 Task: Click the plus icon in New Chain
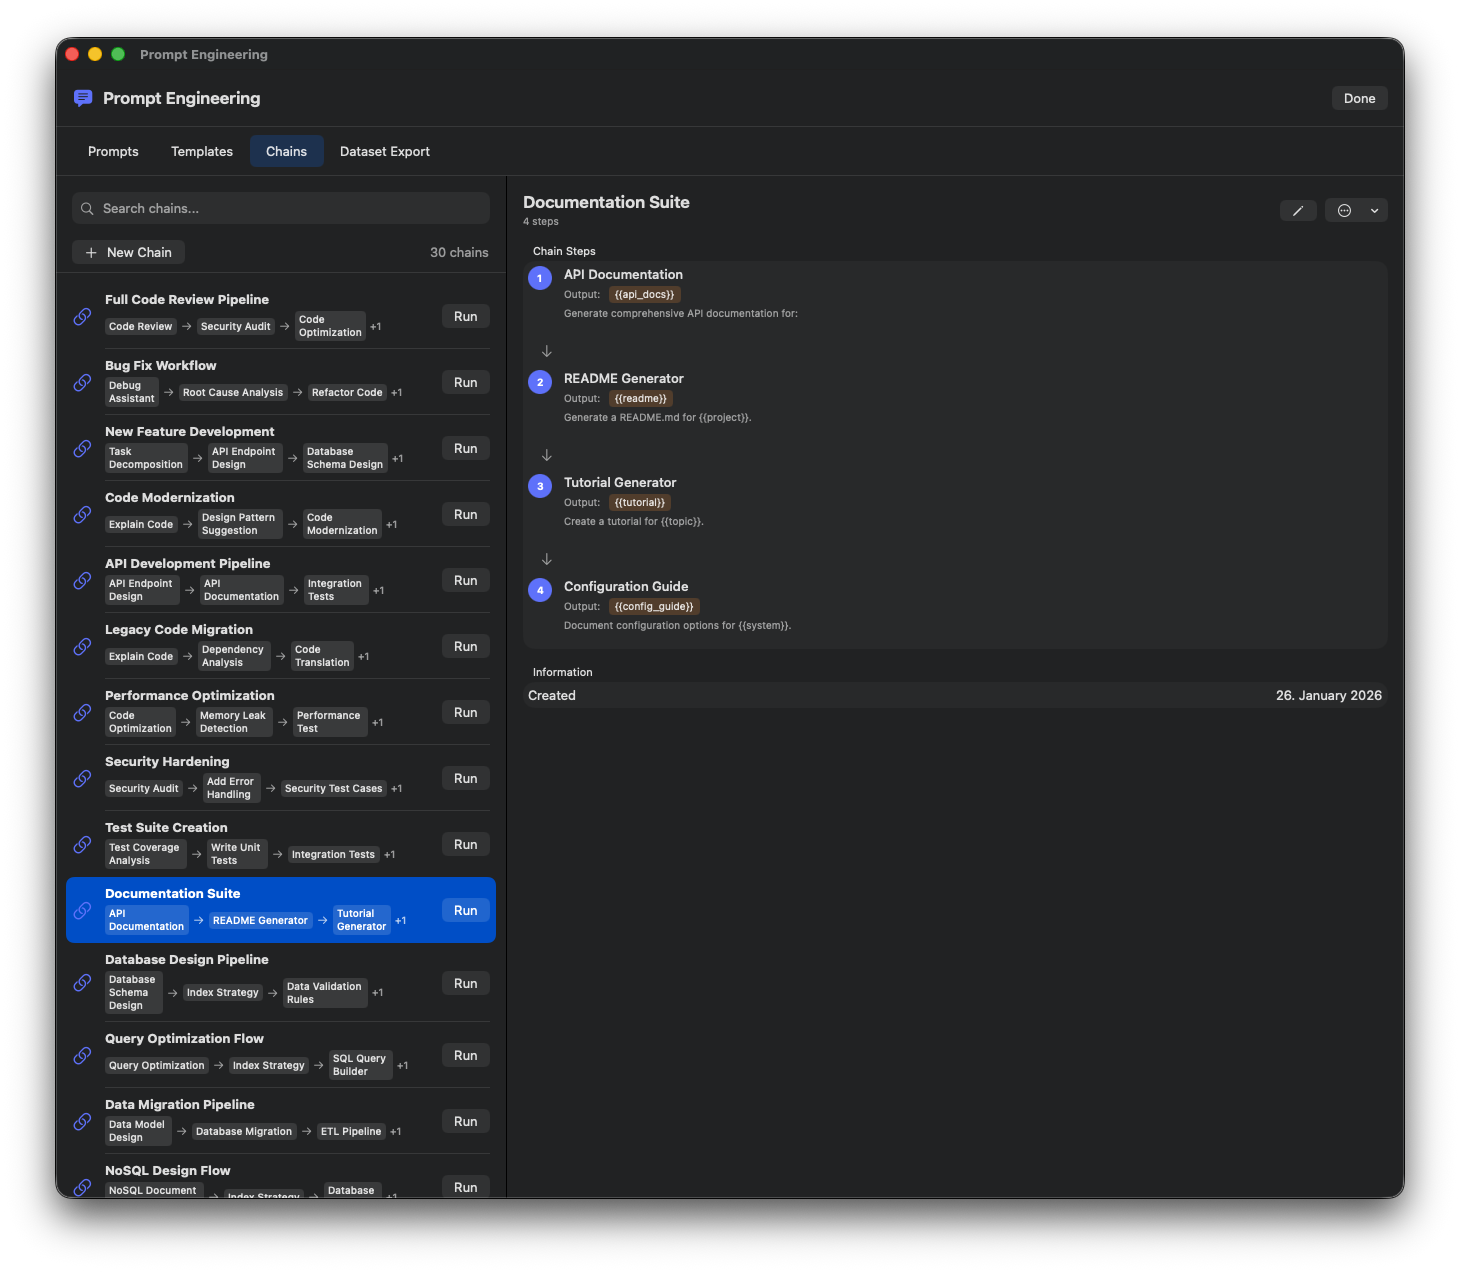tap(92, 253)
